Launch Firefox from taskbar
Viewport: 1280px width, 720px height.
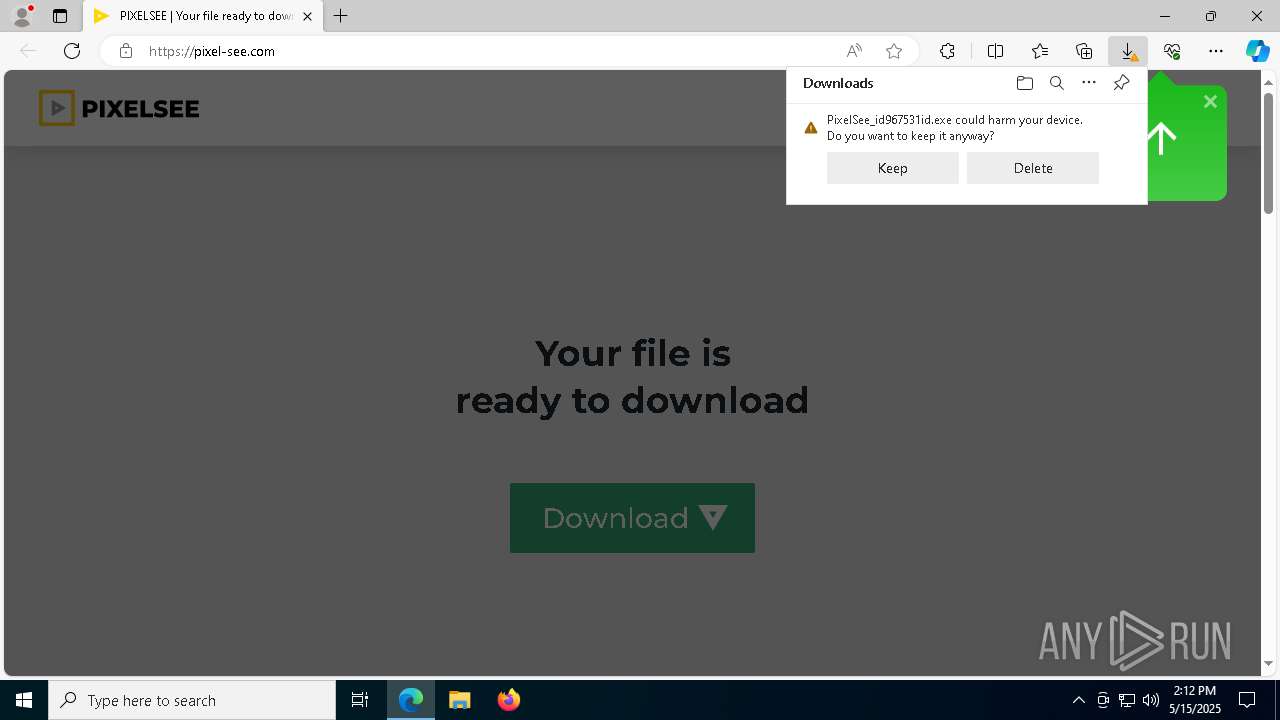(508, 700)
